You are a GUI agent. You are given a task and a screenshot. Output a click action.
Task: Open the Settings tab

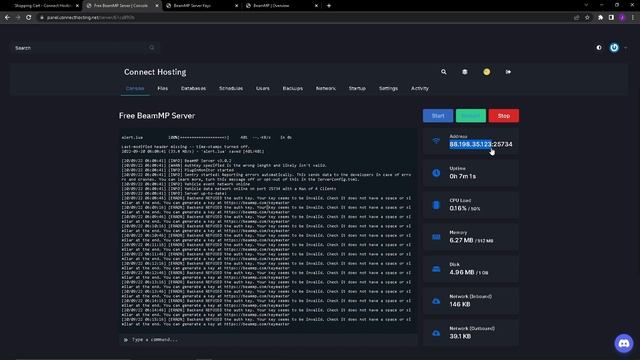tap(388, 89)
